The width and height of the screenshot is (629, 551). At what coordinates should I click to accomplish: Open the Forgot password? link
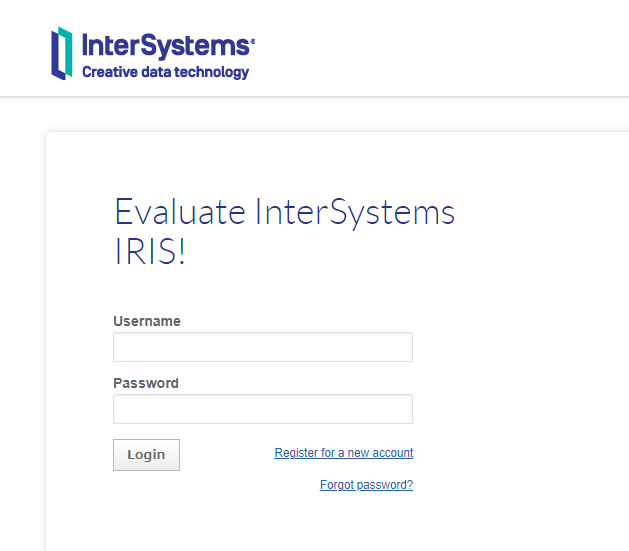point(366,485)
